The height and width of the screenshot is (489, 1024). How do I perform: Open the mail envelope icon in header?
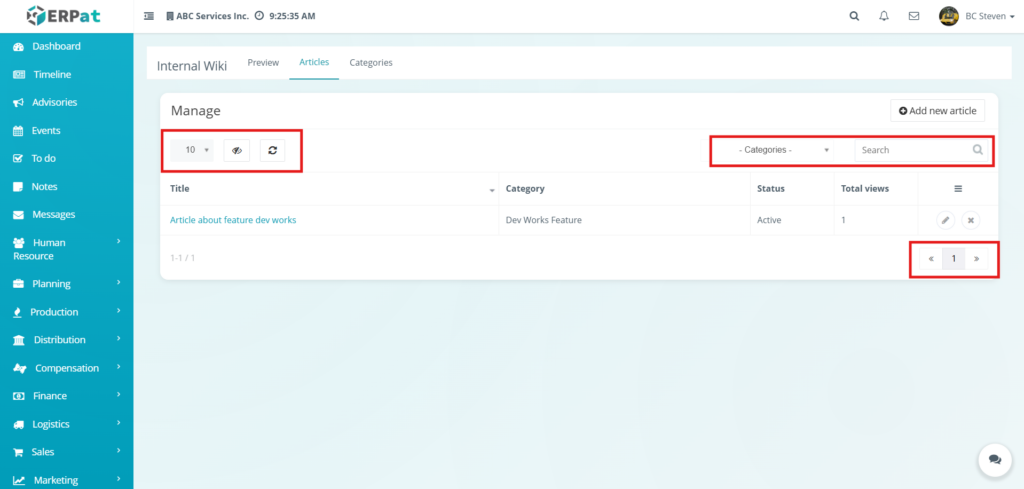pos(913,16)
